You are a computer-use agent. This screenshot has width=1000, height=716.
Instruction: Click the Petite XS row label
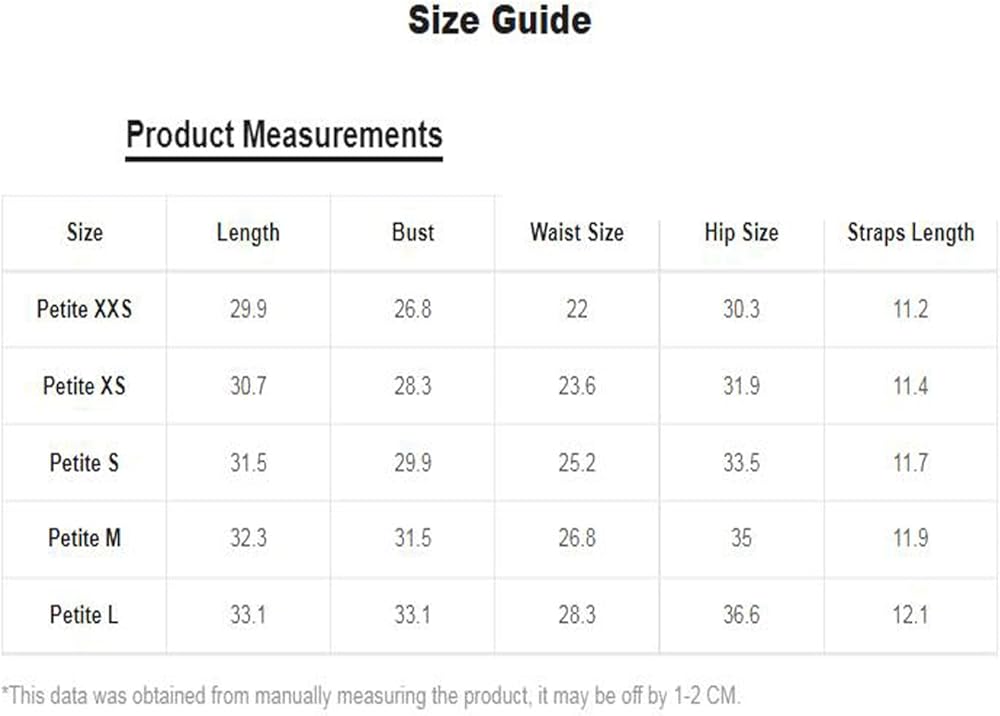click(84, 386)
